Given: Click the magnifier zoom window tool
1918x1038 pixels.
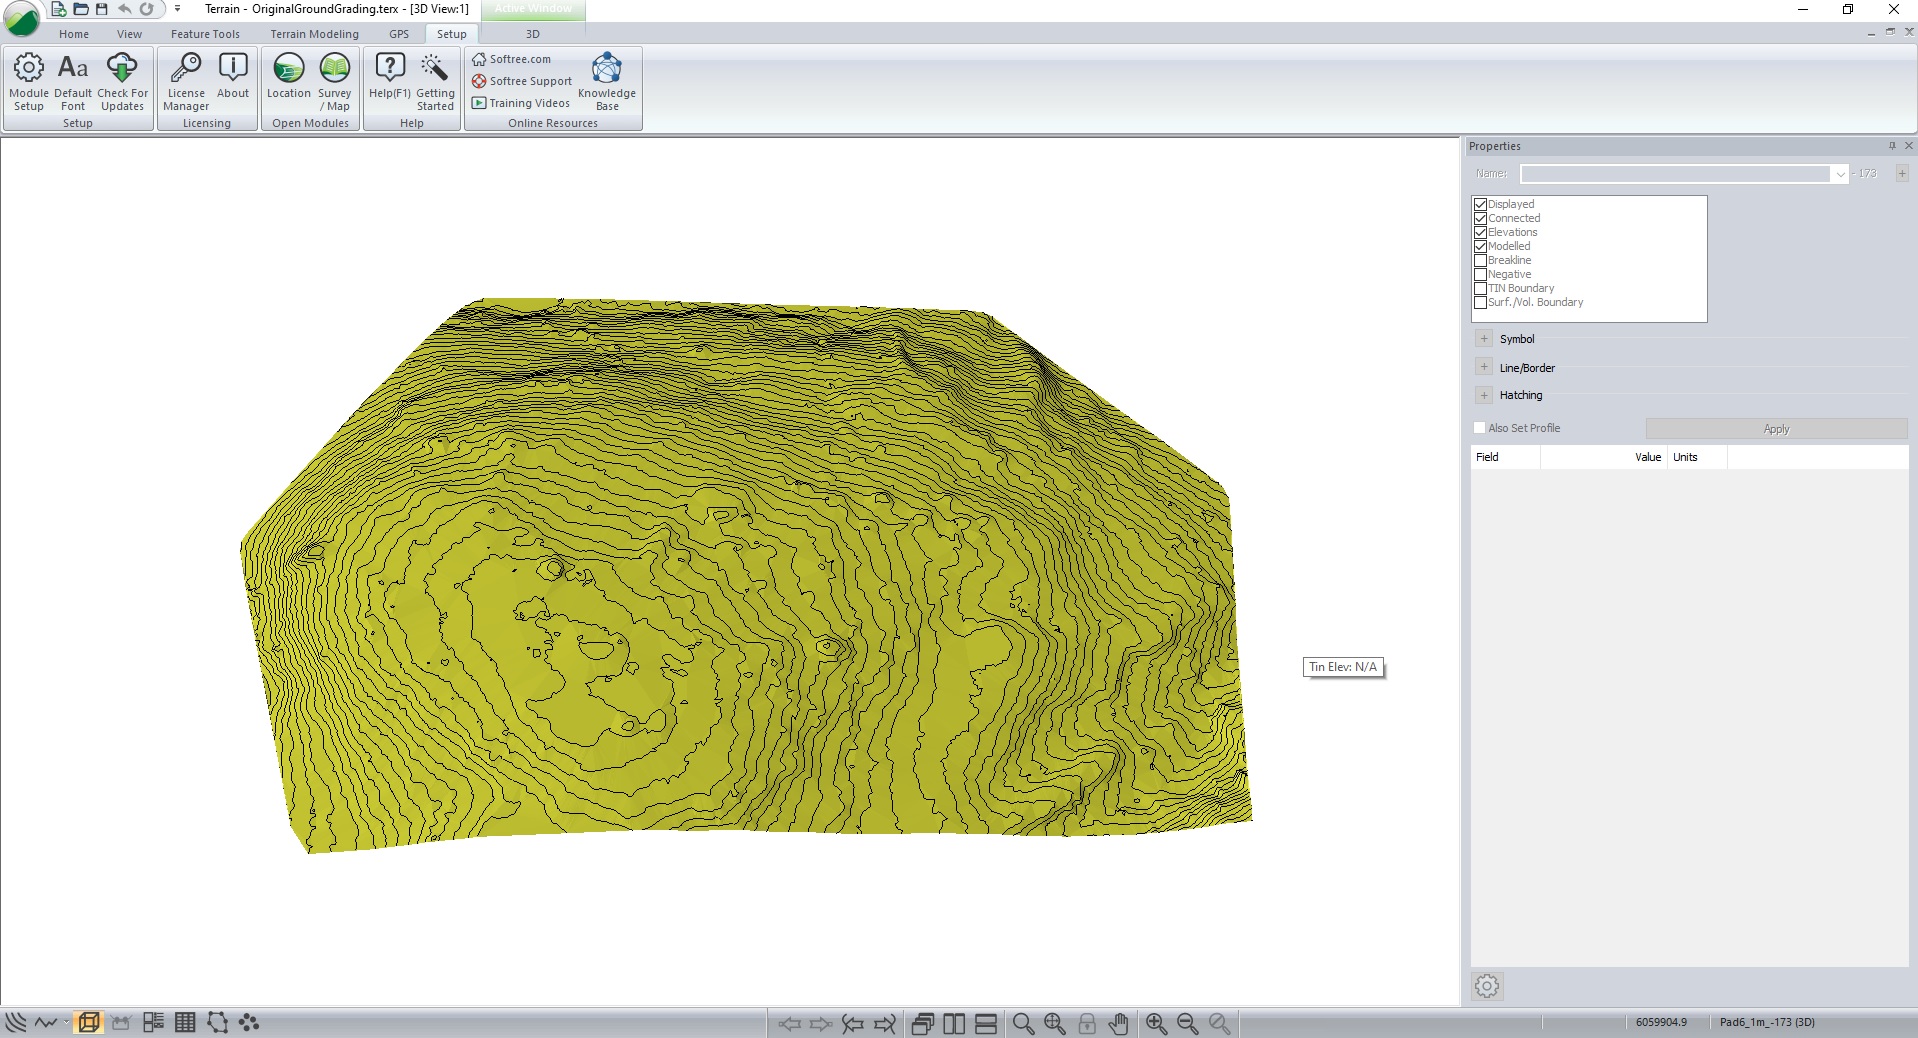Looking at the screenshot, I should click(1023, 1023).
